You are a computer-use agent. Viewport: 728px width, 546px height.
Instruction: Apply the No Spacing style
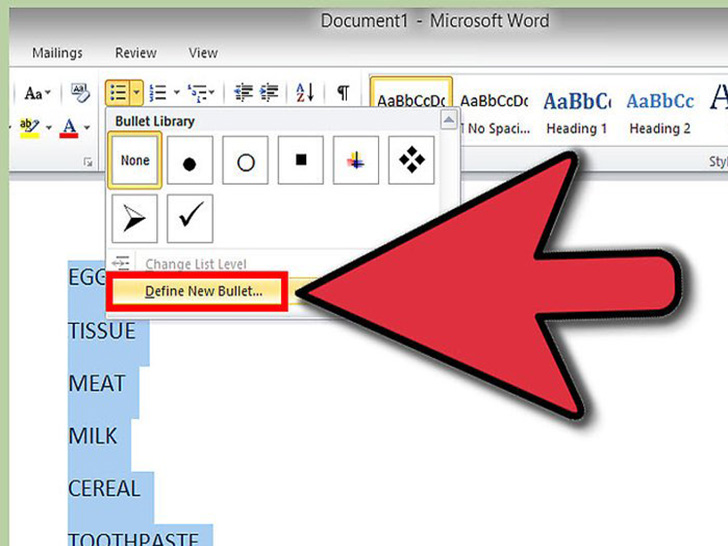(x=494, y=113)
